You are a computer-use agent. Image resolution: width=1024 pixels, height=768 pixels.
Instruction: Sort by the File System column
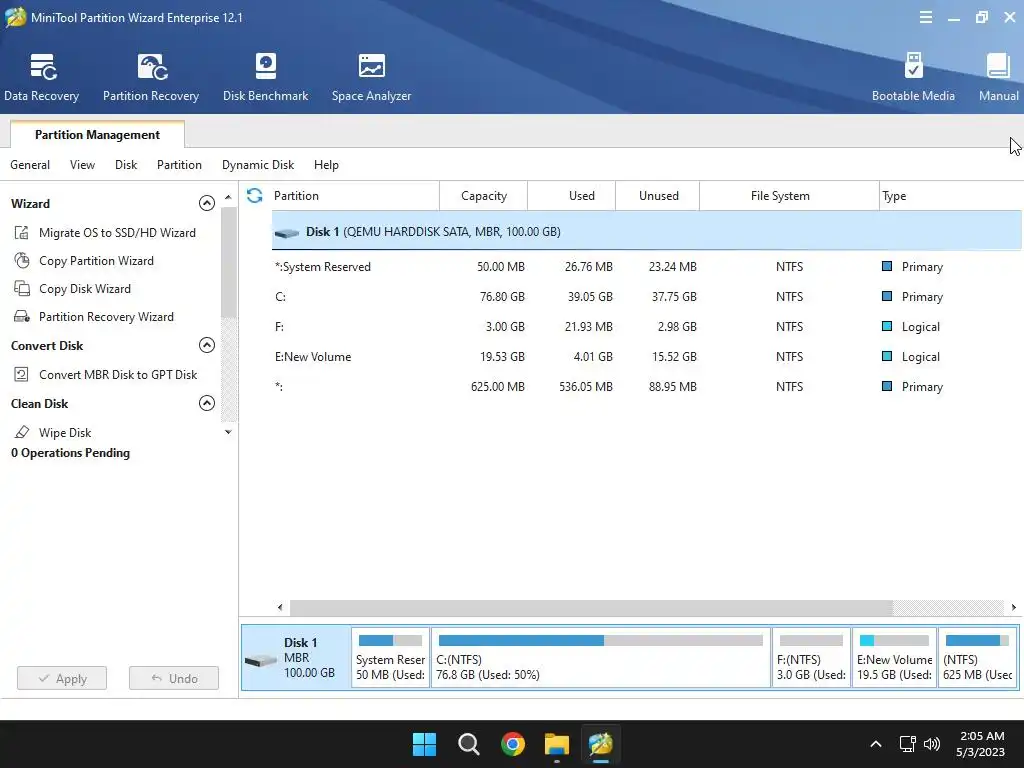[789, 195]
